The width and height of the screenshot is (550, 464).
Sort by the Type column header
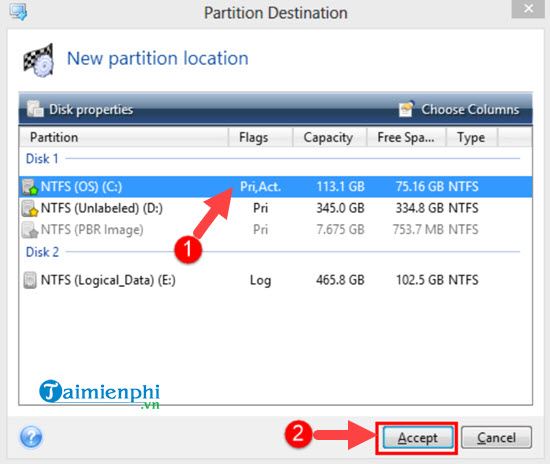[x=471, y=137]
